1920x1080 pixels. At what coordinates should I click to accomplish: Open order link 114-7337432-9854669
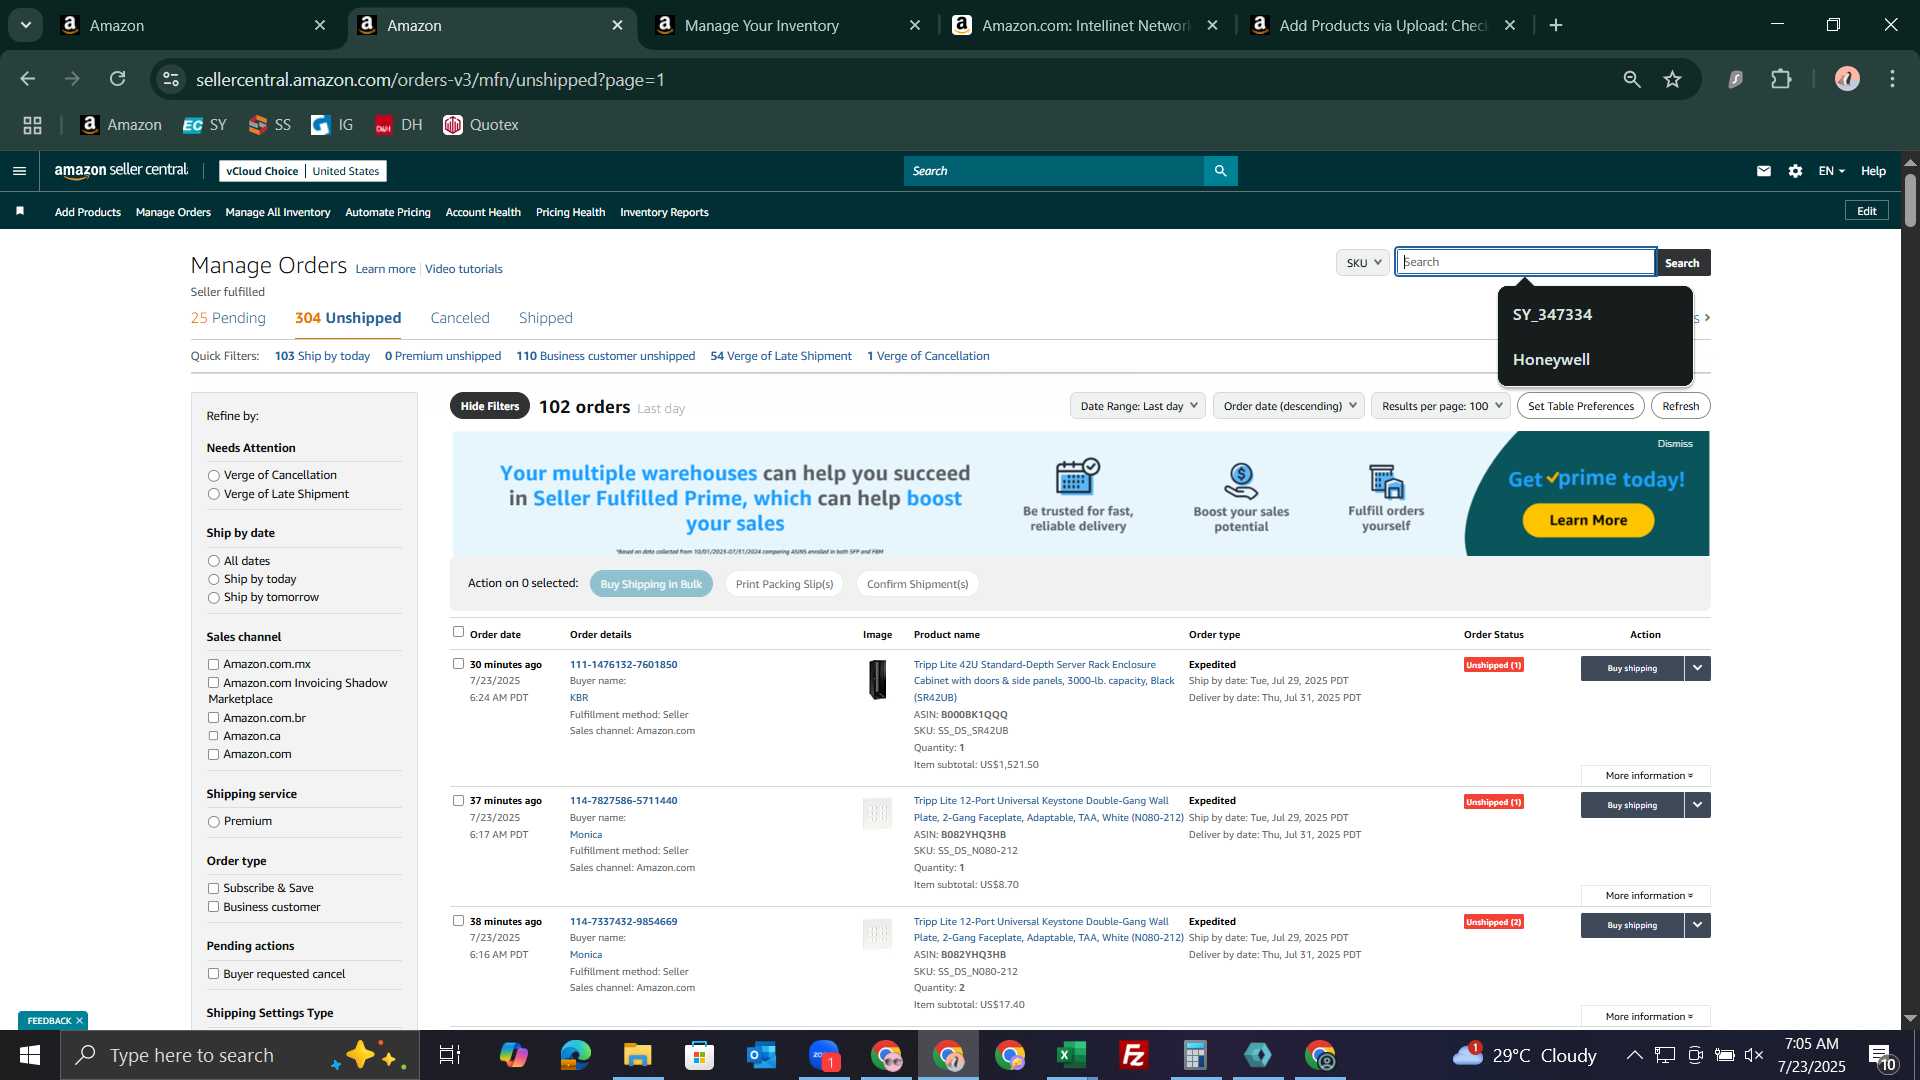(623, 921)
